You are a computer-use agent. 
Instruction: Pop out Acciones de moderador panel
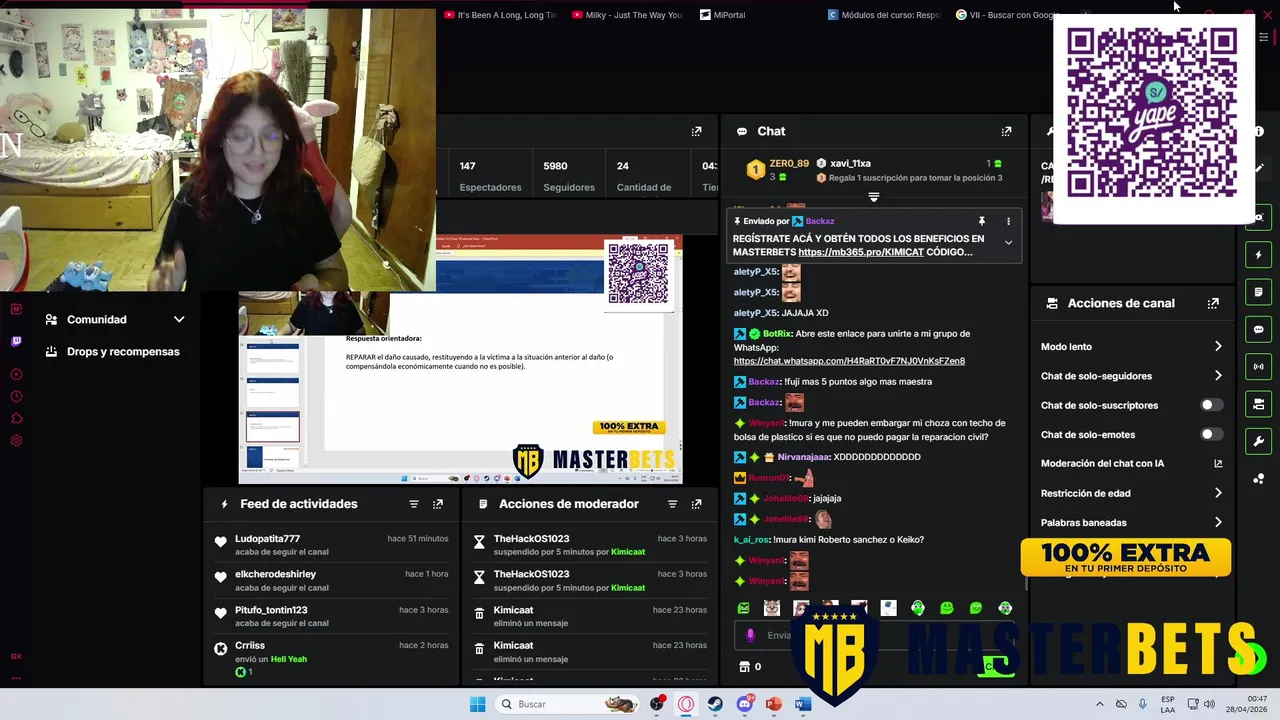(x=696, y=504)
